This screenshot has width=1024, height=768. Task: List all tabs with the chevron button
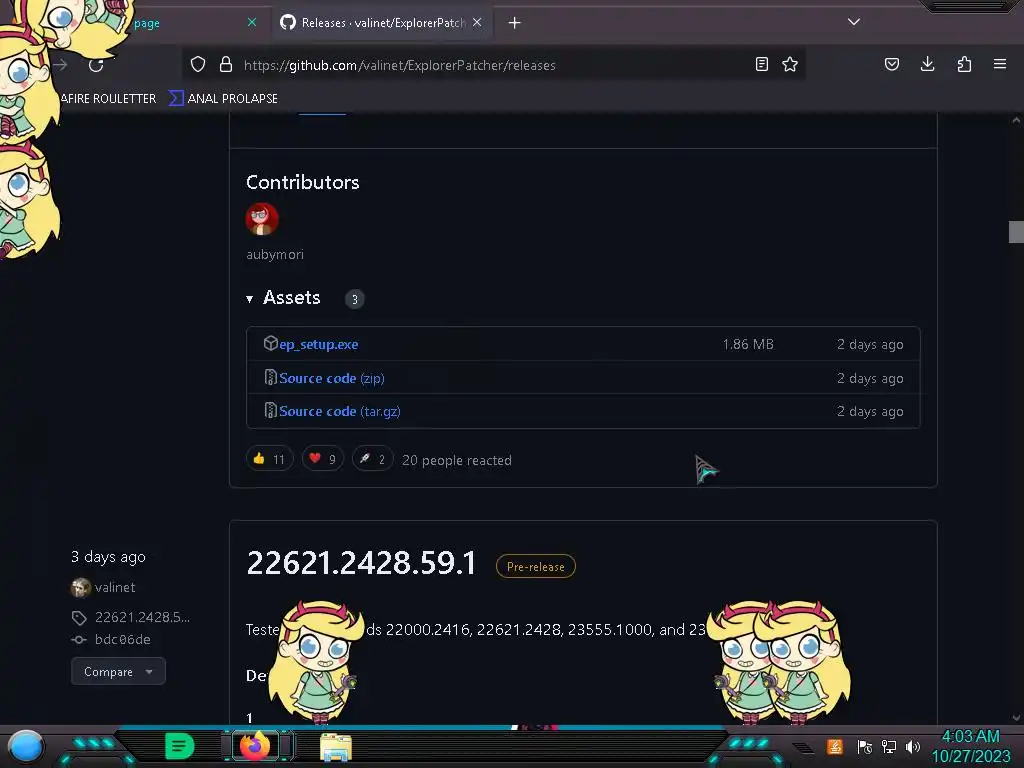[854, 22]
